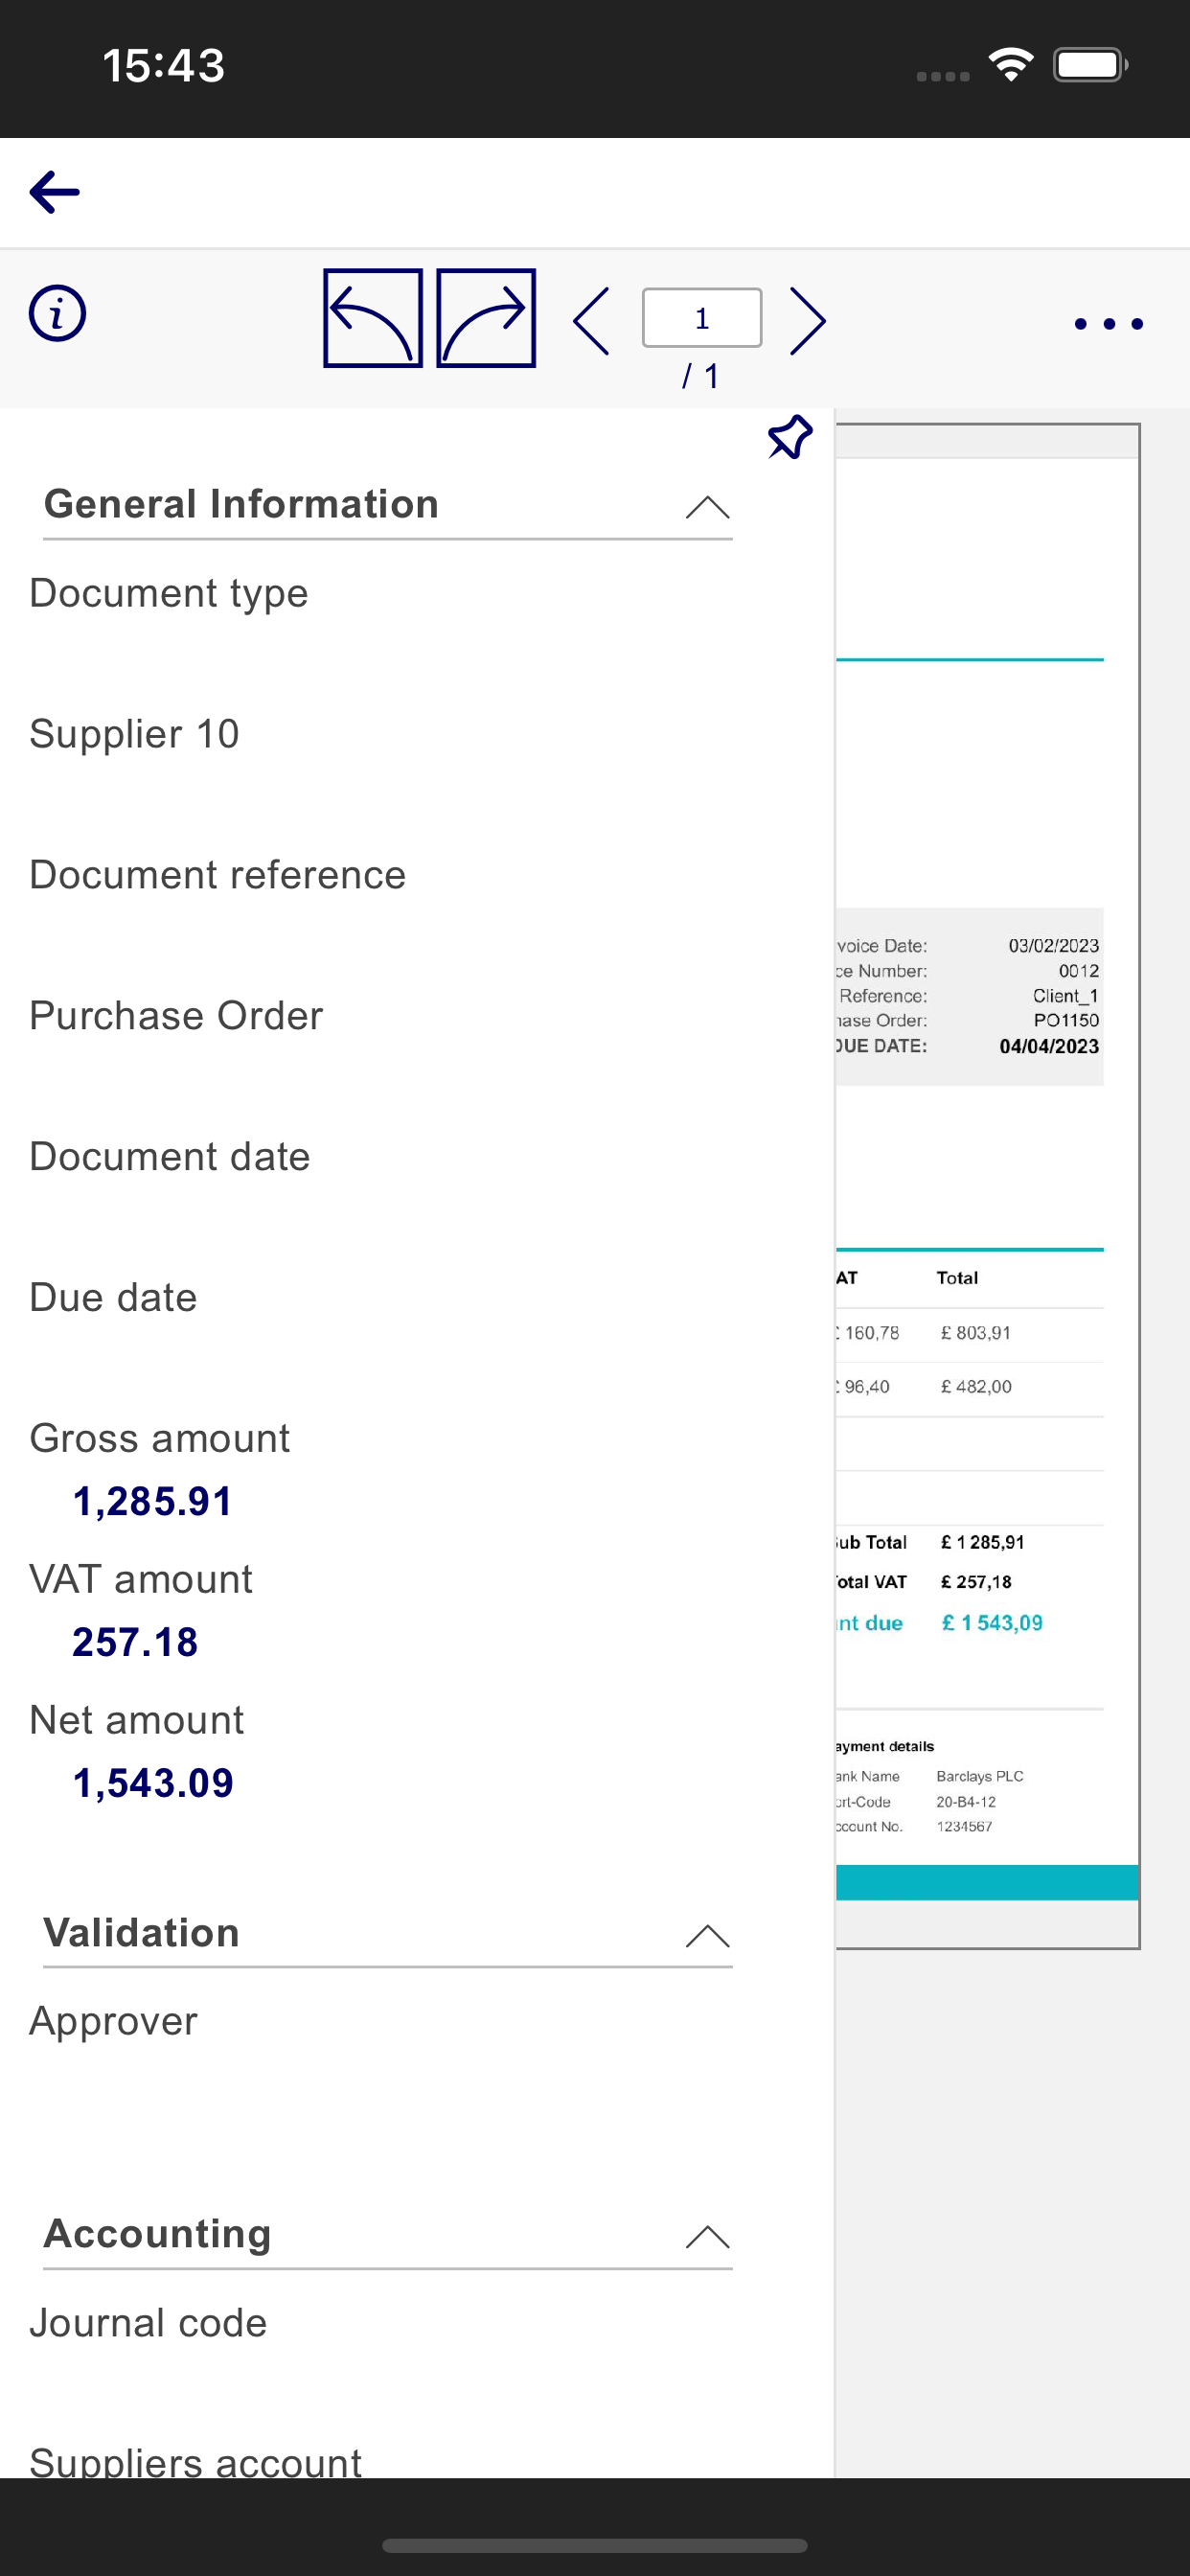Open the document info icon
Viewport: 1190px width, 2576px height.
[57, 314]
